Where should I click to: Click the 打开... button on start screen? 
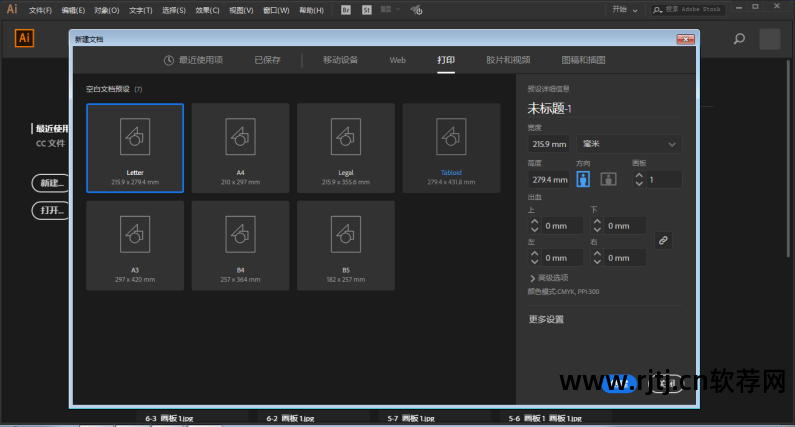(x=50, y=210)
